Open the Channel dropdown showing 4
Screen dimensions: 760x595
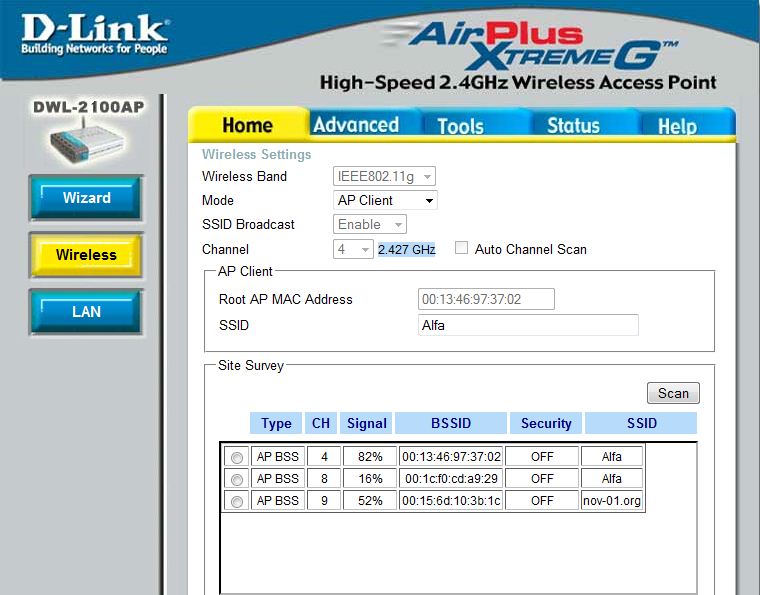353,249
